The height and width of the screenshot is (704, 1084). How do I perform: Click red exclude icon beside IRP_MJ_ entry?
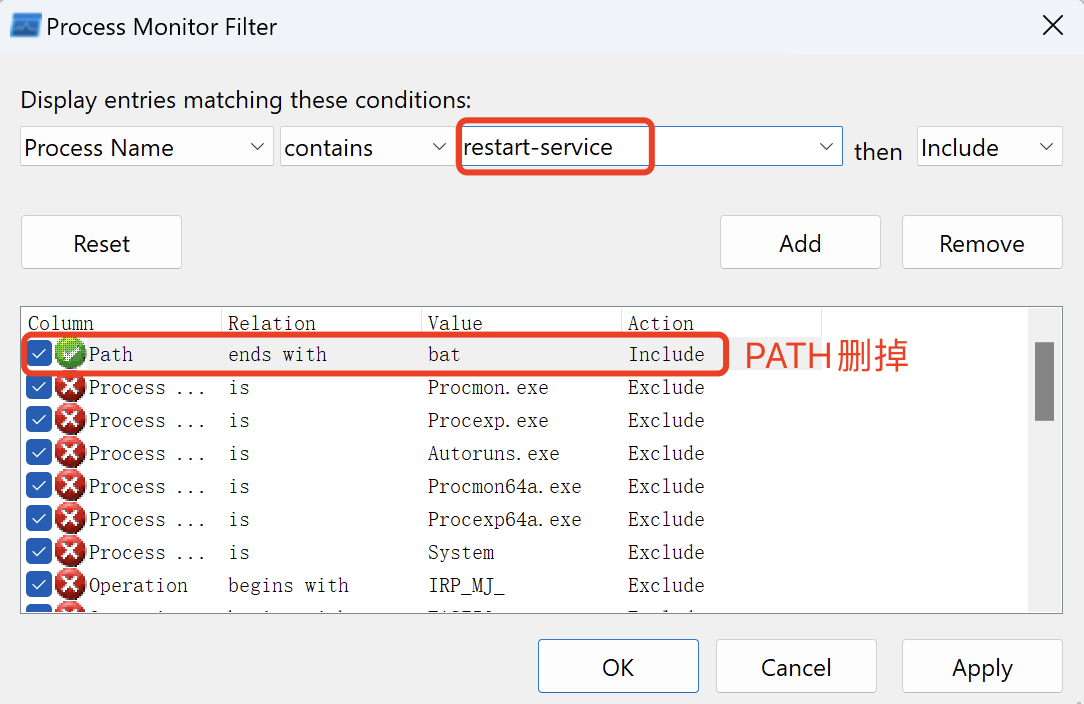pyautogui.click(x=70, y=585)
